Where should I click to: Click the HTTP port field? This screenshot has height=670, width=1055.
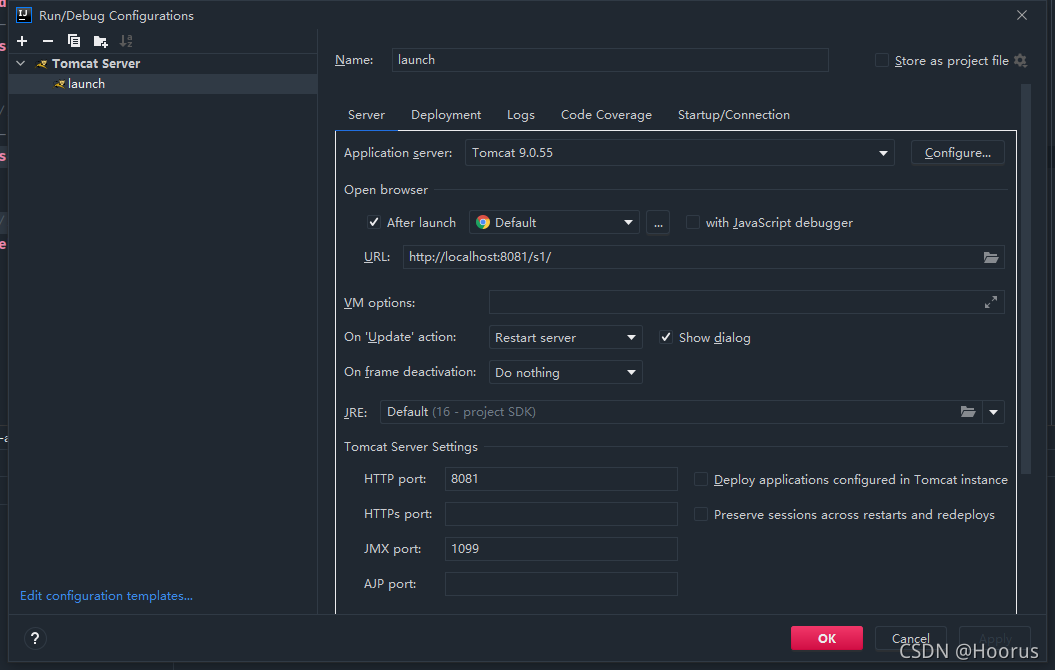[x=561, y=479]
